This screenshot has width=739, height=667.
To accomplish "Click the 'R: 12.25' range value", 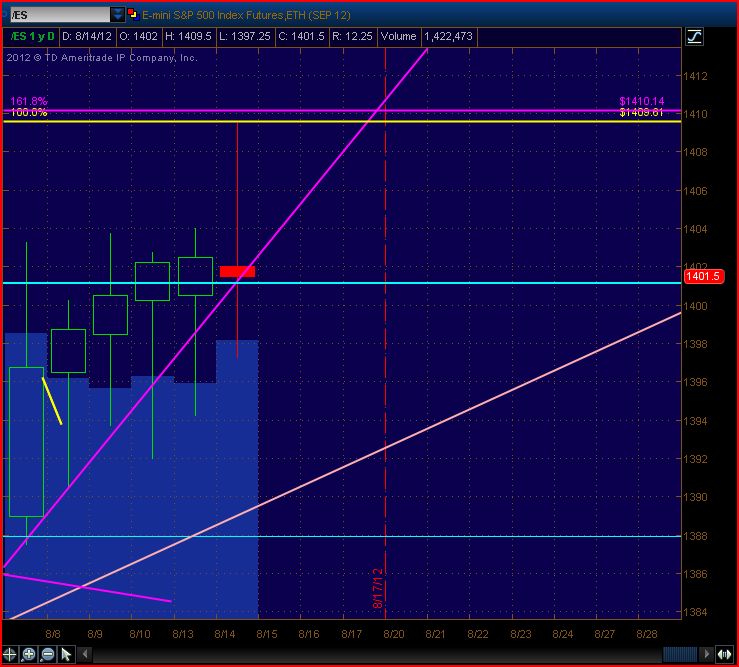I will [x=352, y=36].
